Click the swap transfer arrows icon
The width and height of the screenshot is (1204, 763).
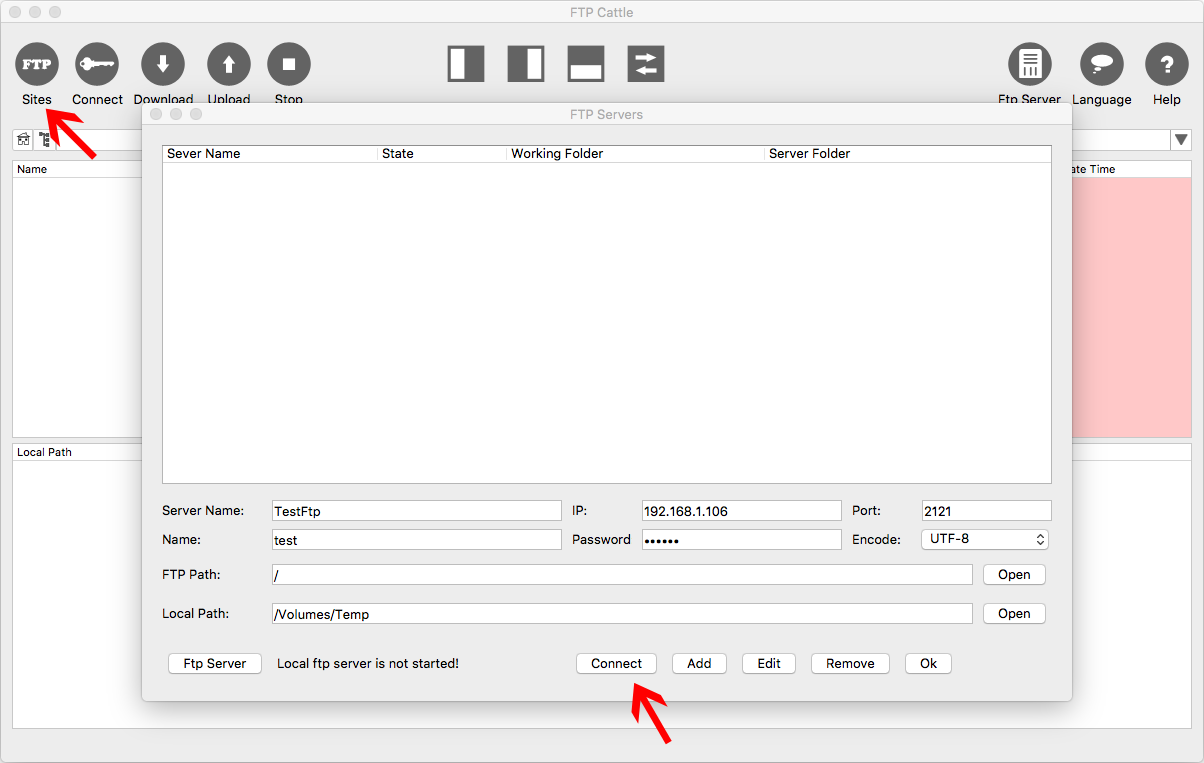(646, 64)
